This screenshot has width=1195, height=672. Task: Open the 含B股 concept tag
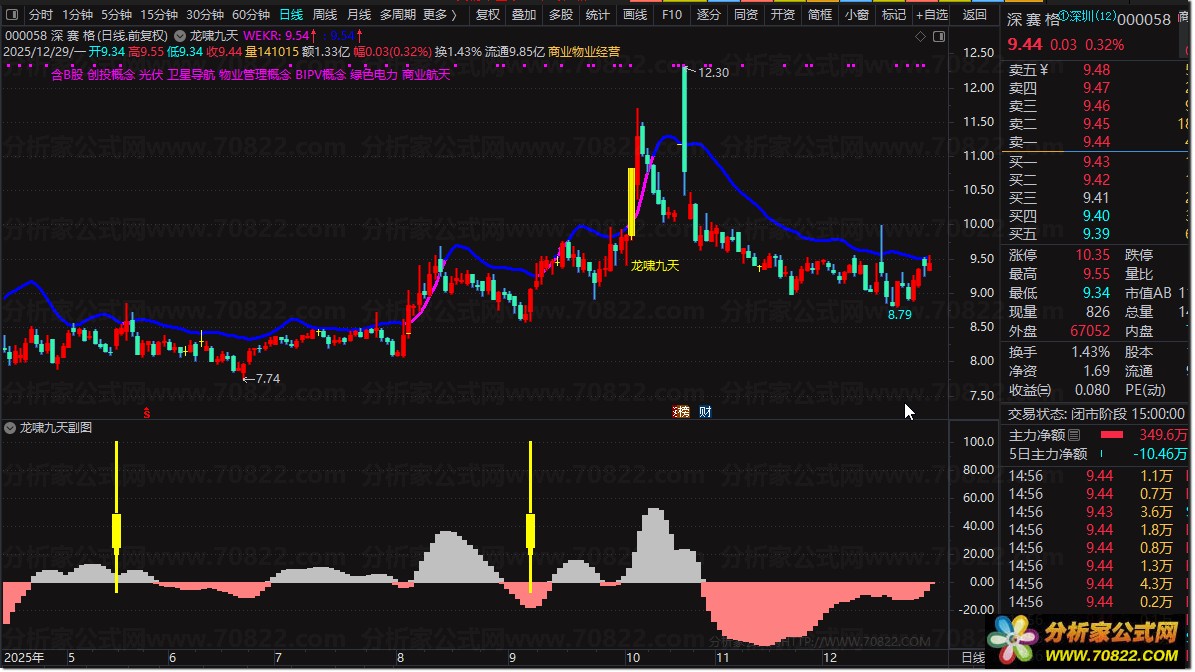coord(67,75)
